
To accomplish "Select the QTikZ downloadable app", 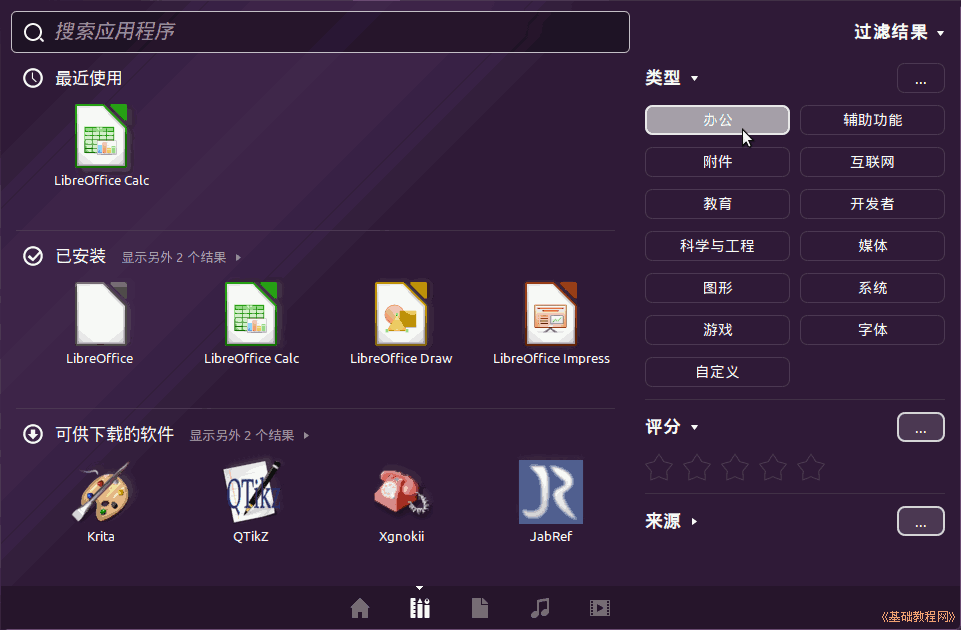I will (251, 493).
